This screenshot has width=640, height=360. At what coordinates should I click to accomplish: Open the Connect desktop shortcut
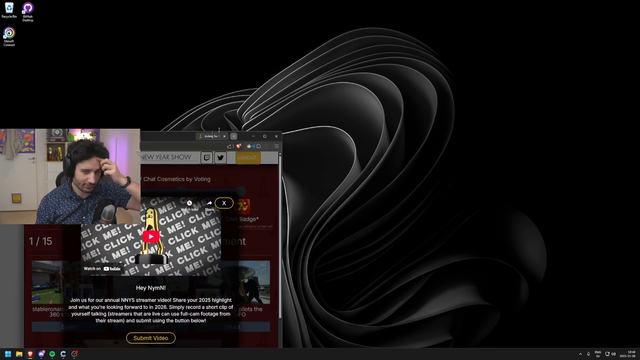[x=9, y=36]
